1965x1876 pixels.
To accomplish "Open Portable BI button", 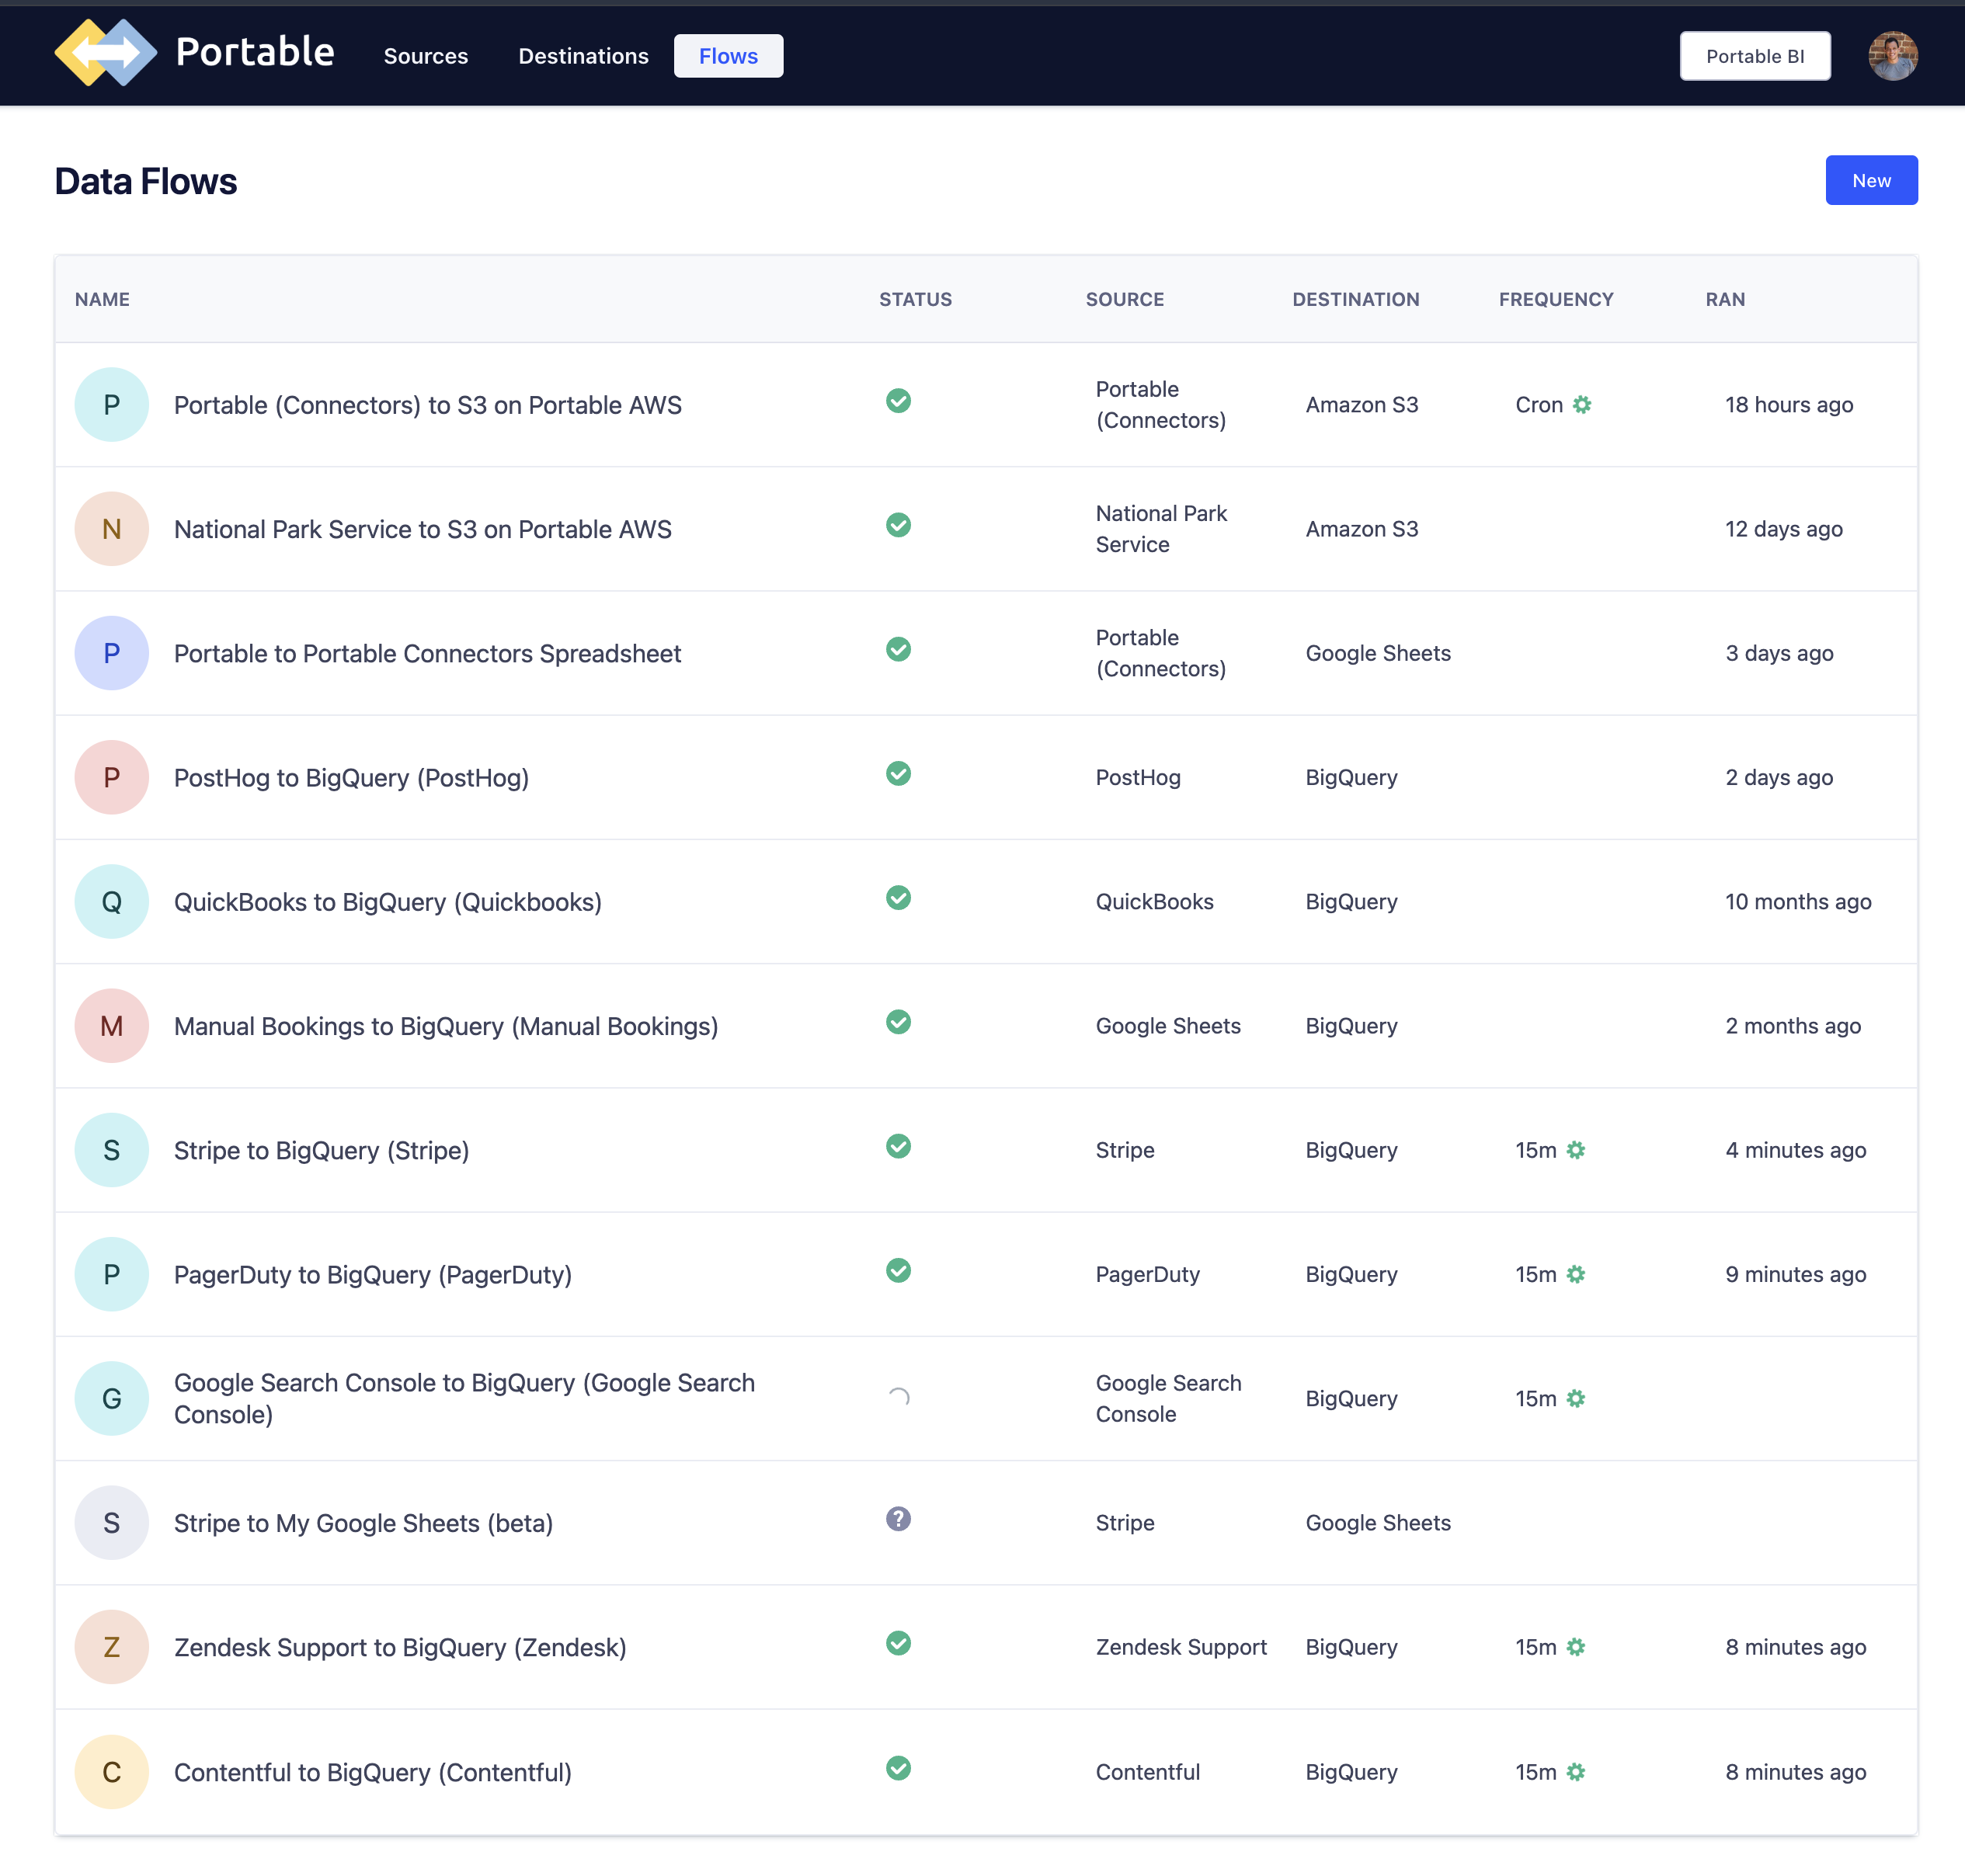I will tap(1755, 56).
